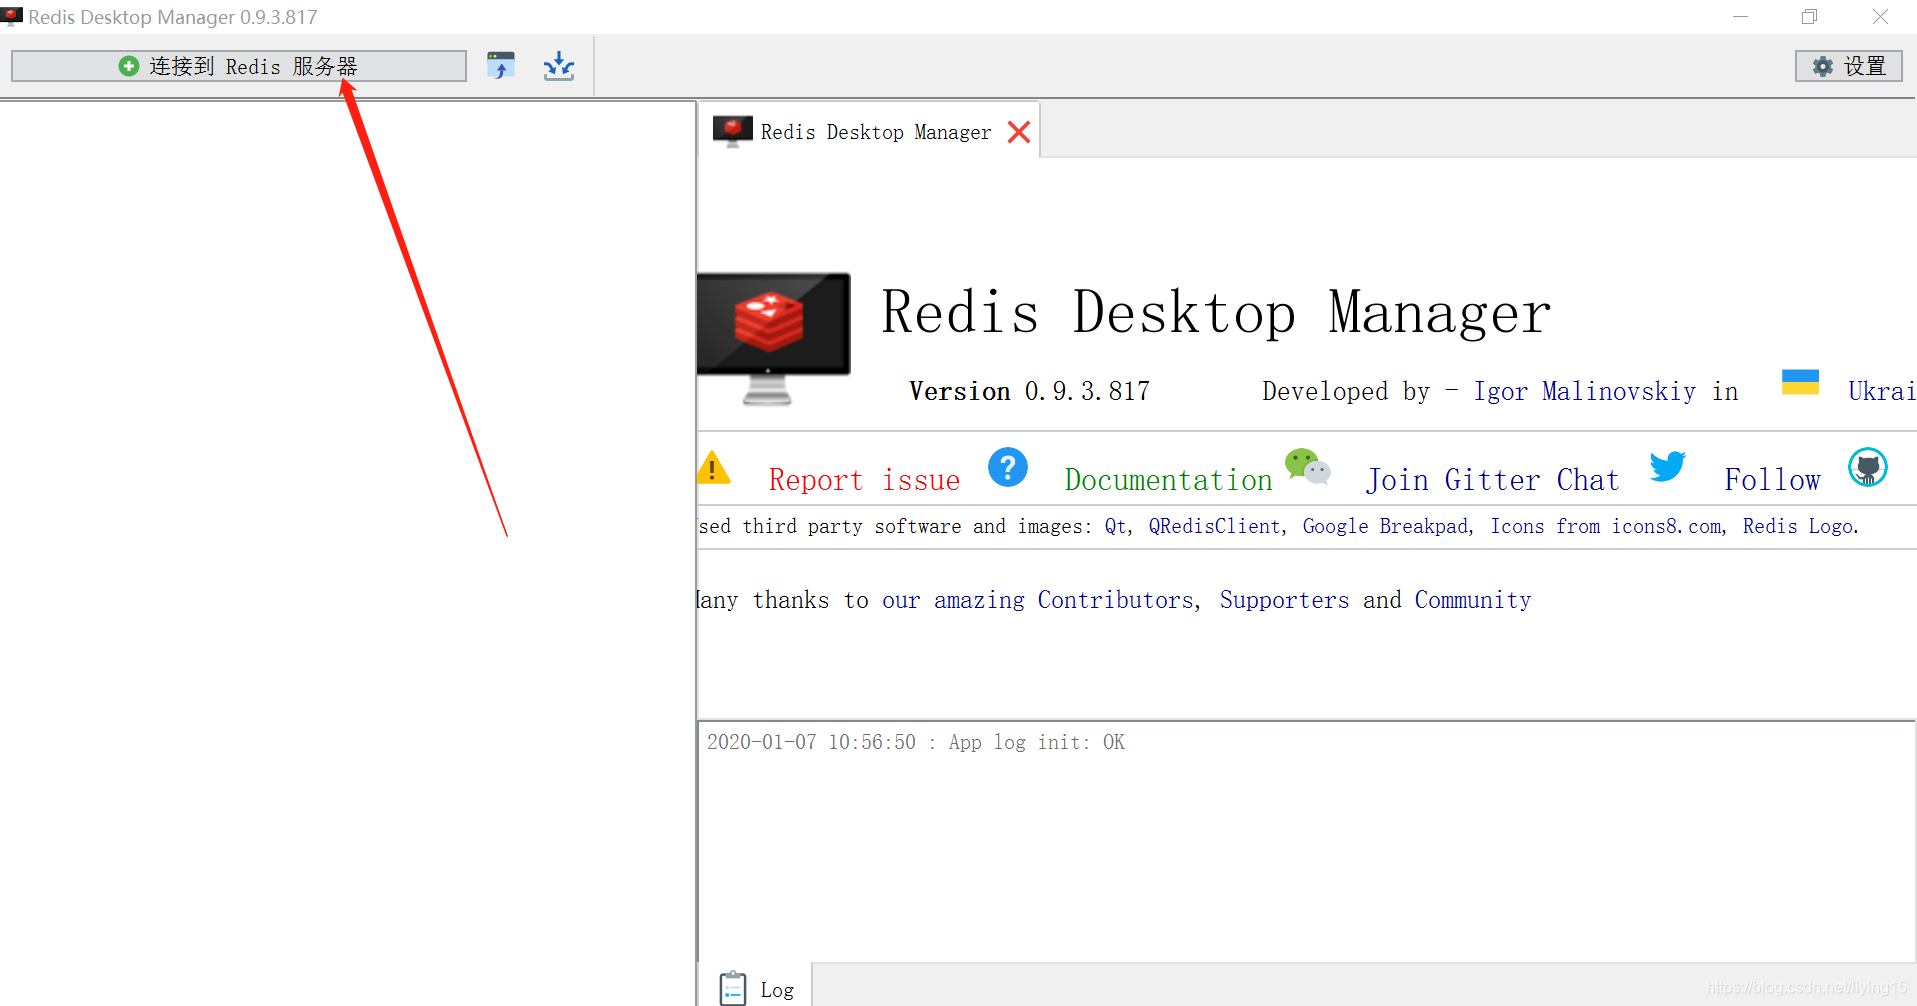
Task: Open the Documentation link
Action: pos(1168,480)
